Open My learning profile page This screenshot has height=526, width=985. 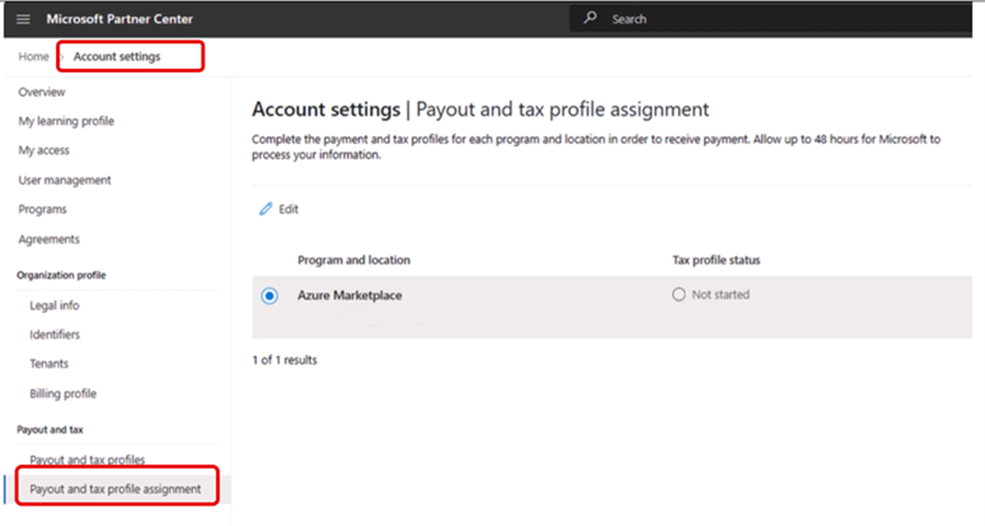point(66,121)
